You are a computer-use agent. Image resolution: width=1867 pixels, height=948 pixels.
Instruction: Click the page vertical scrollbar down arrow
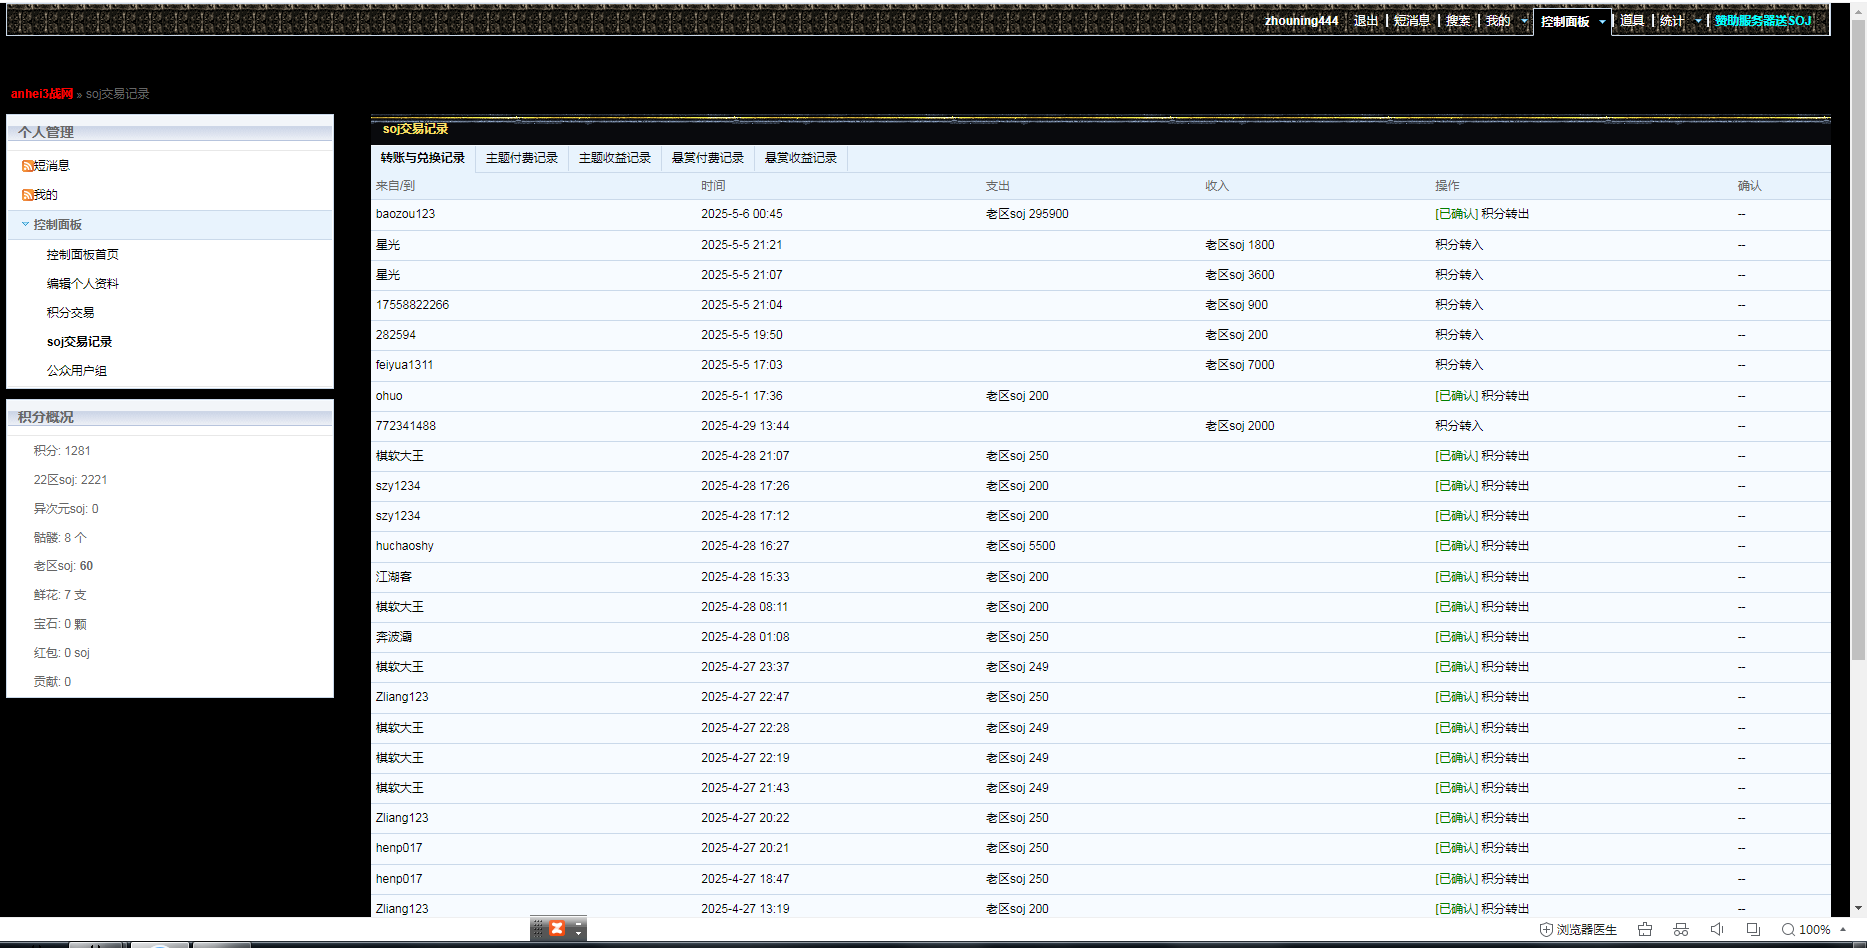pyautogui.click(x=1858, y=908)
